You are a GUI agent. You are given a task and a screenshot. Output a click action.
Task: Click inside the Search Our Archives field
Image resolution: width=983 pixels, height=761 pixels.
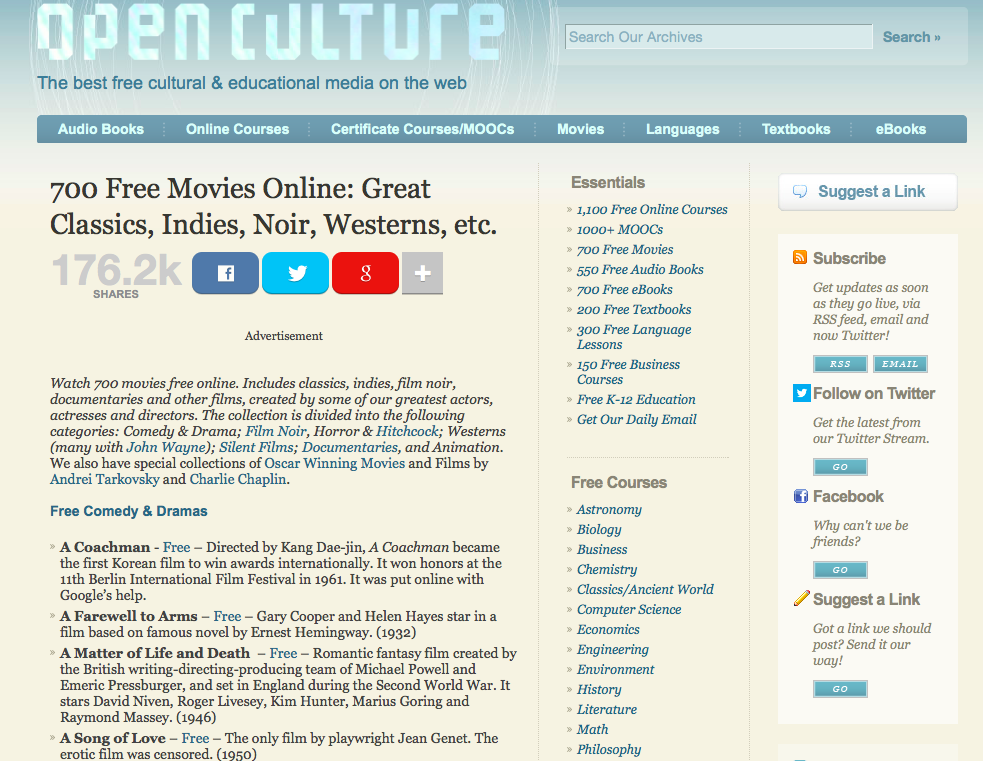pos(718,37)
